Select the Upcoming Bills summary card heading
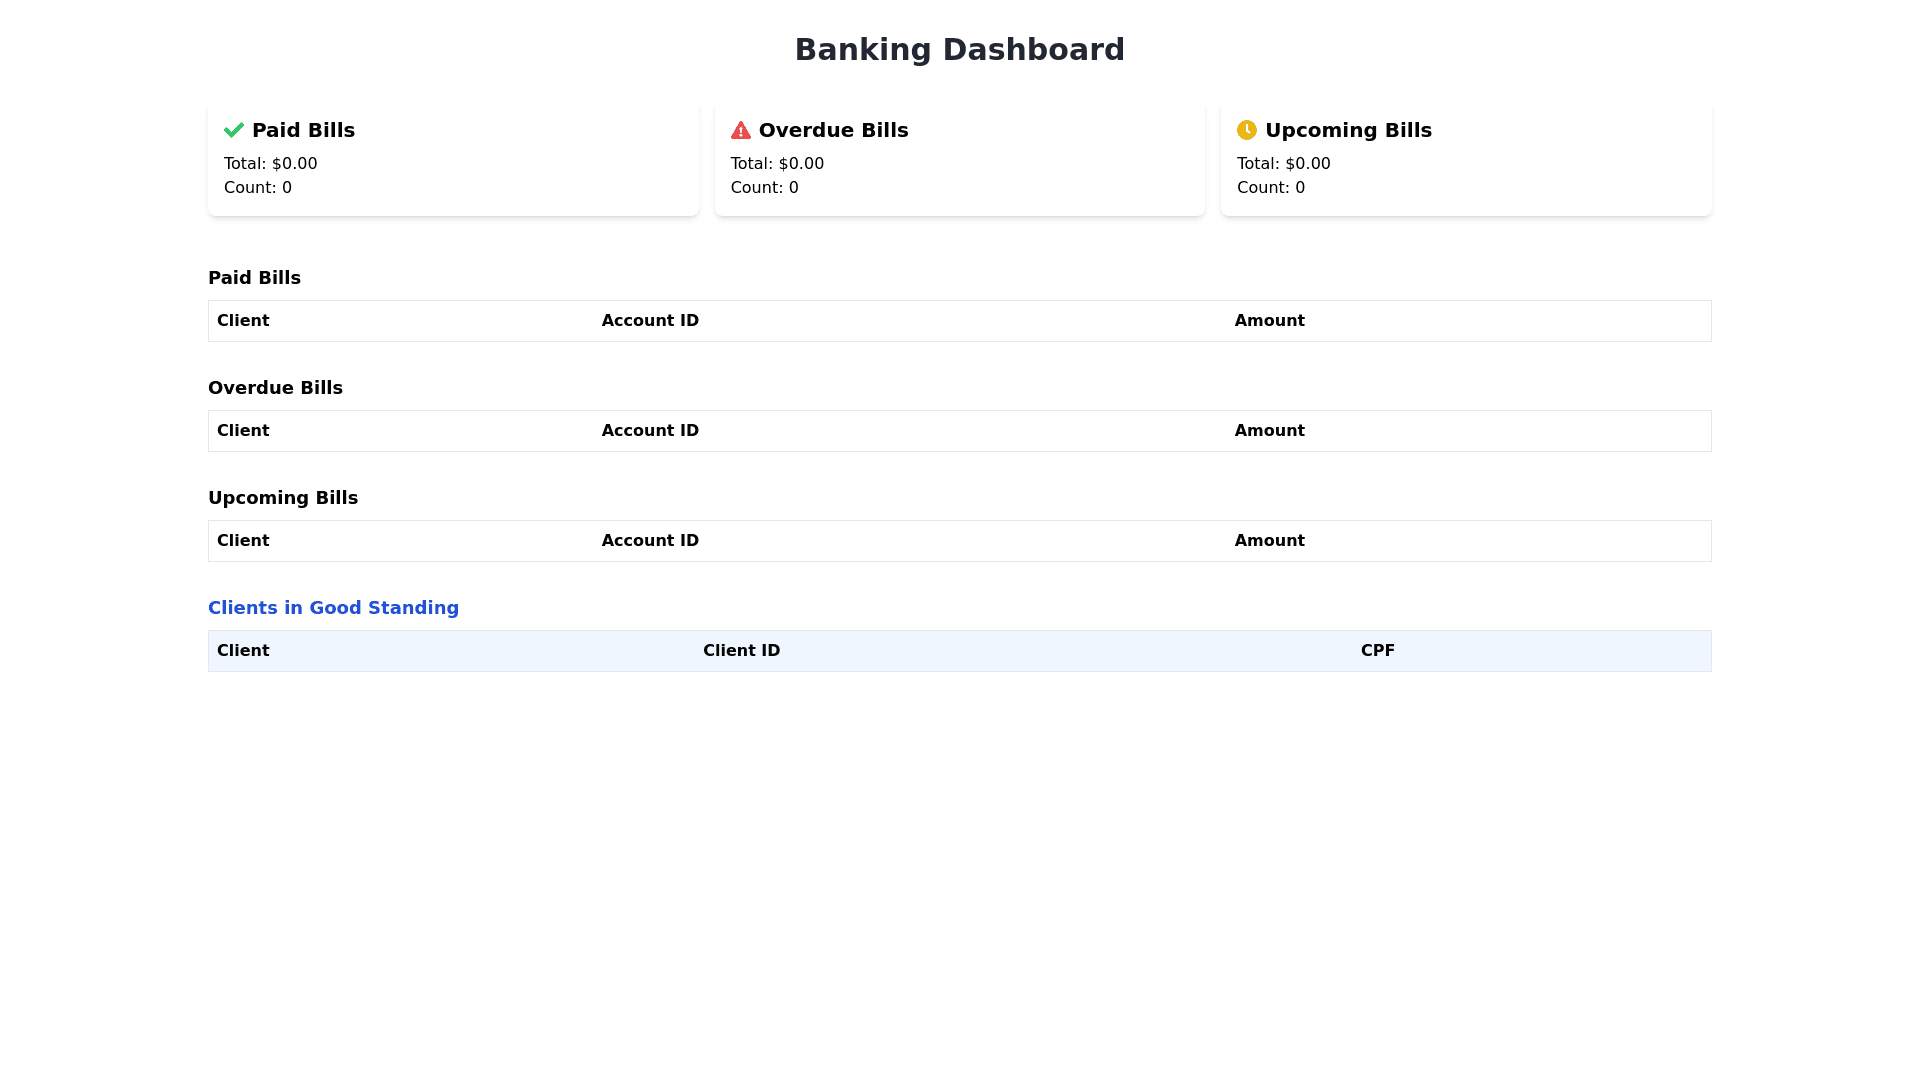The image size is (1920, 1080). 1348,130
